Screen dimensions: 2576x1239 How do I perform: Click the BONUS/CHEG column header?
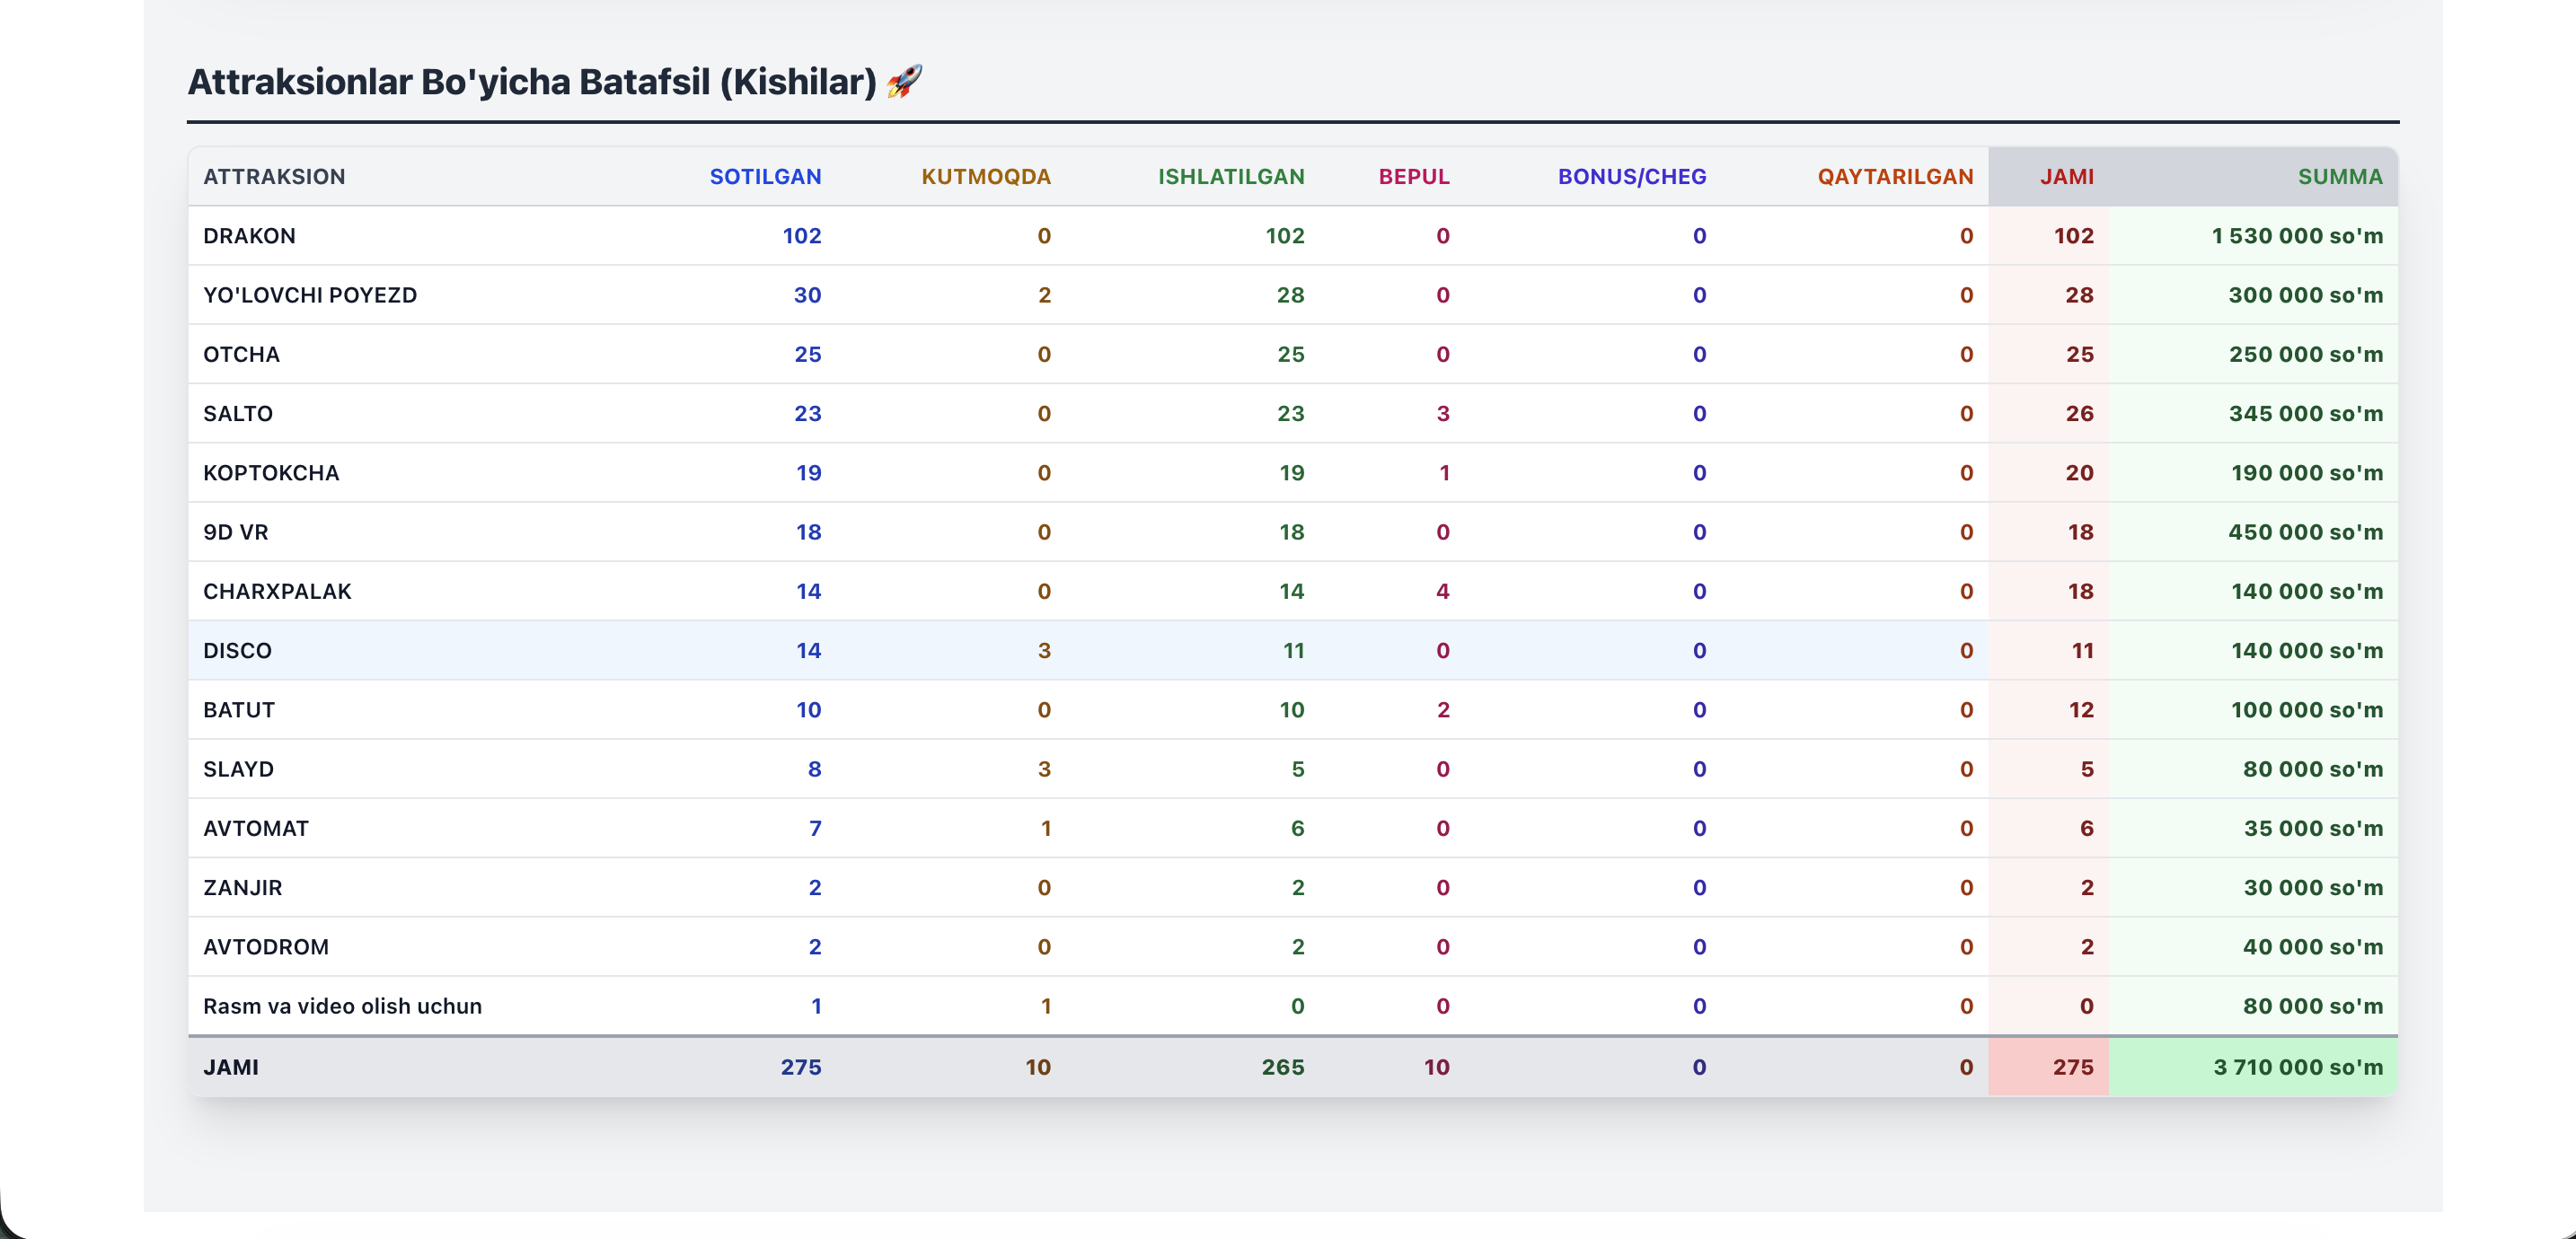(x=1631, y=177)
